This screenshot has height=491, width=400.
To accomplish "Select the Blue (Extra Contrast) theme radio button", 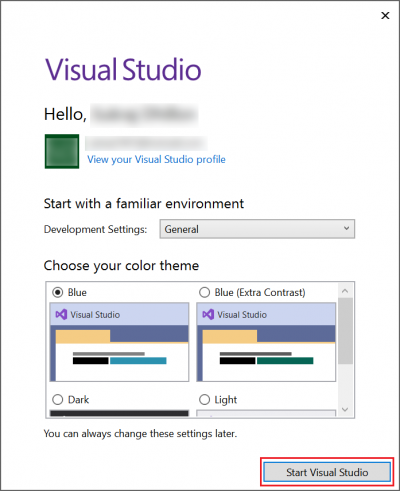I will click(x=204, y=292).
